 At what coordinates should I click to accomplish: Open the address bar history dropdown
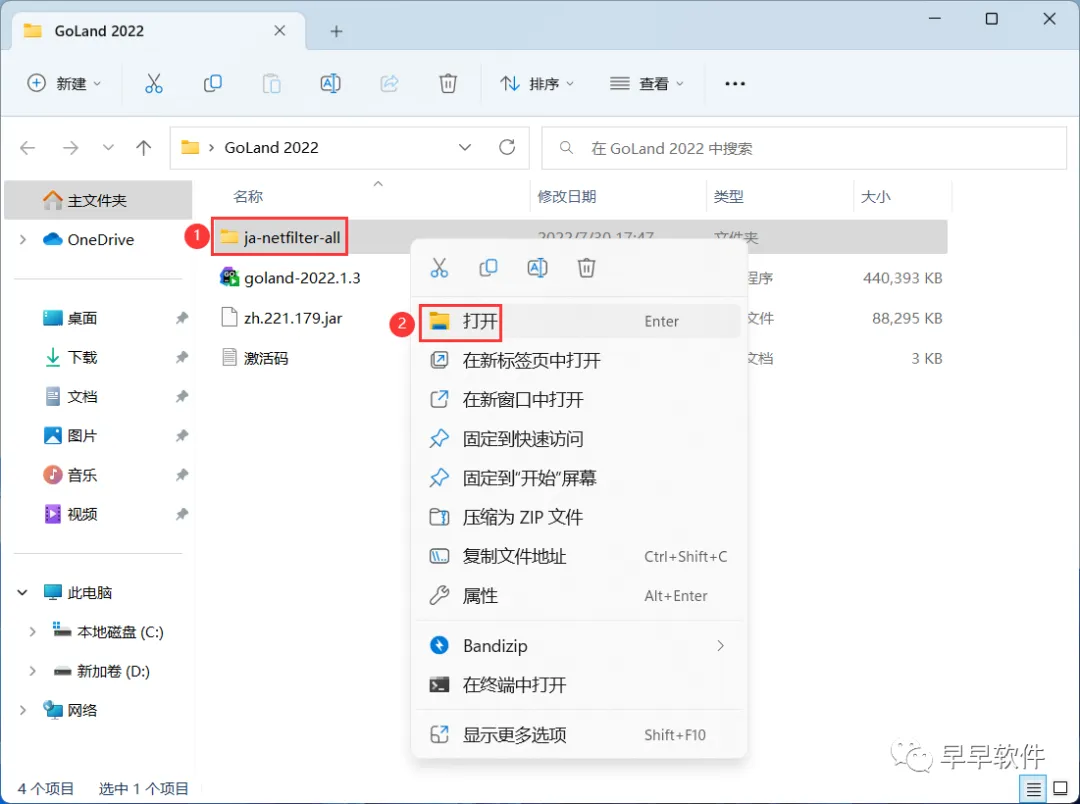465,147
